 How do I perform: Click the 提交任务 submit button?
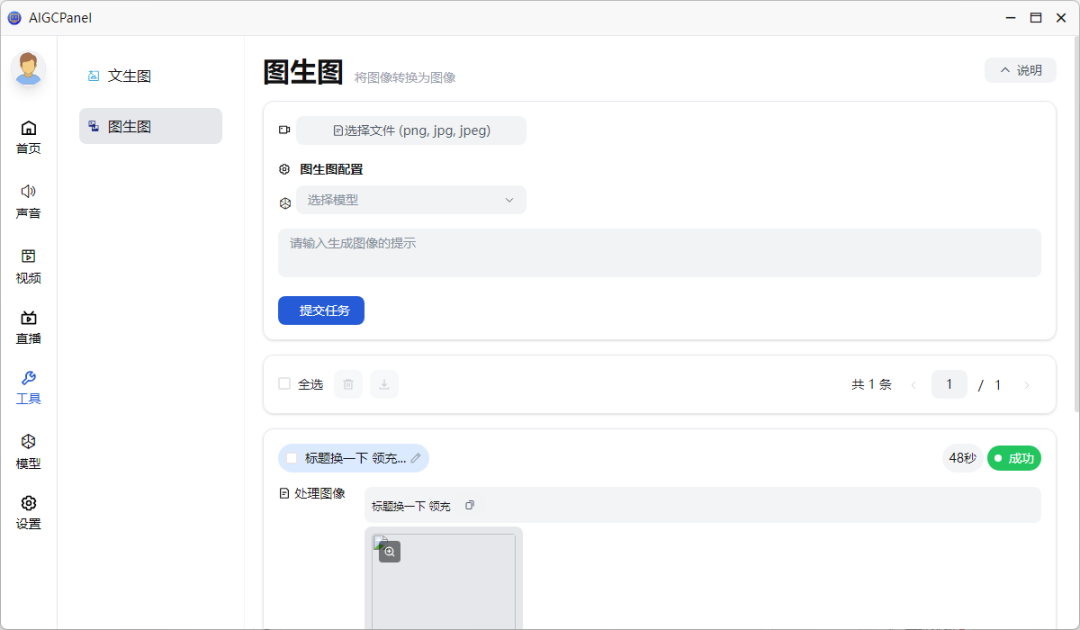321,310
